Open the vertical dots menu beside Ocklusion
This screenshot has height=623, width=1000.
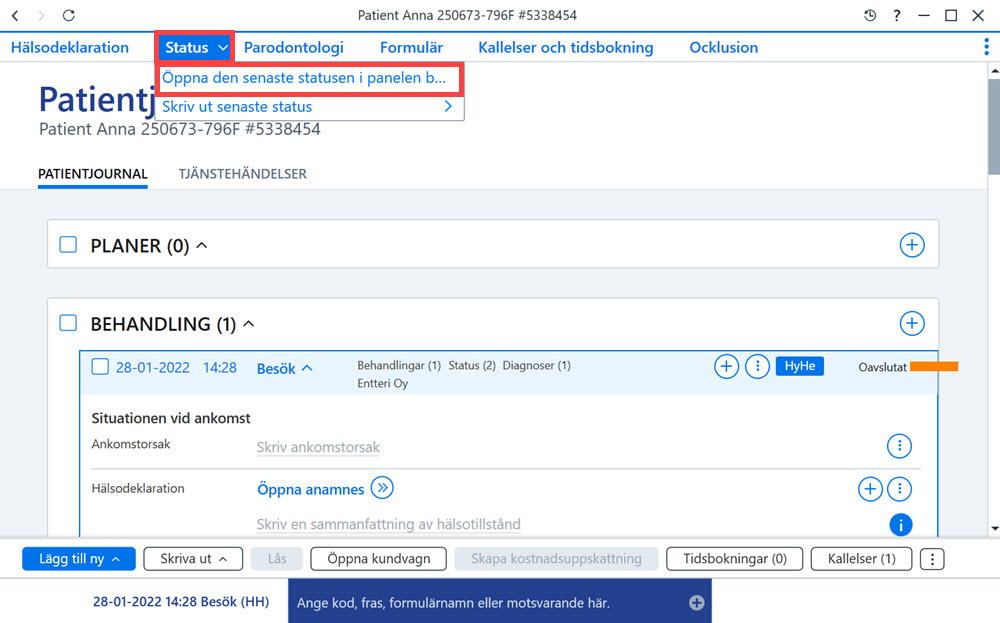pos(986,47)
